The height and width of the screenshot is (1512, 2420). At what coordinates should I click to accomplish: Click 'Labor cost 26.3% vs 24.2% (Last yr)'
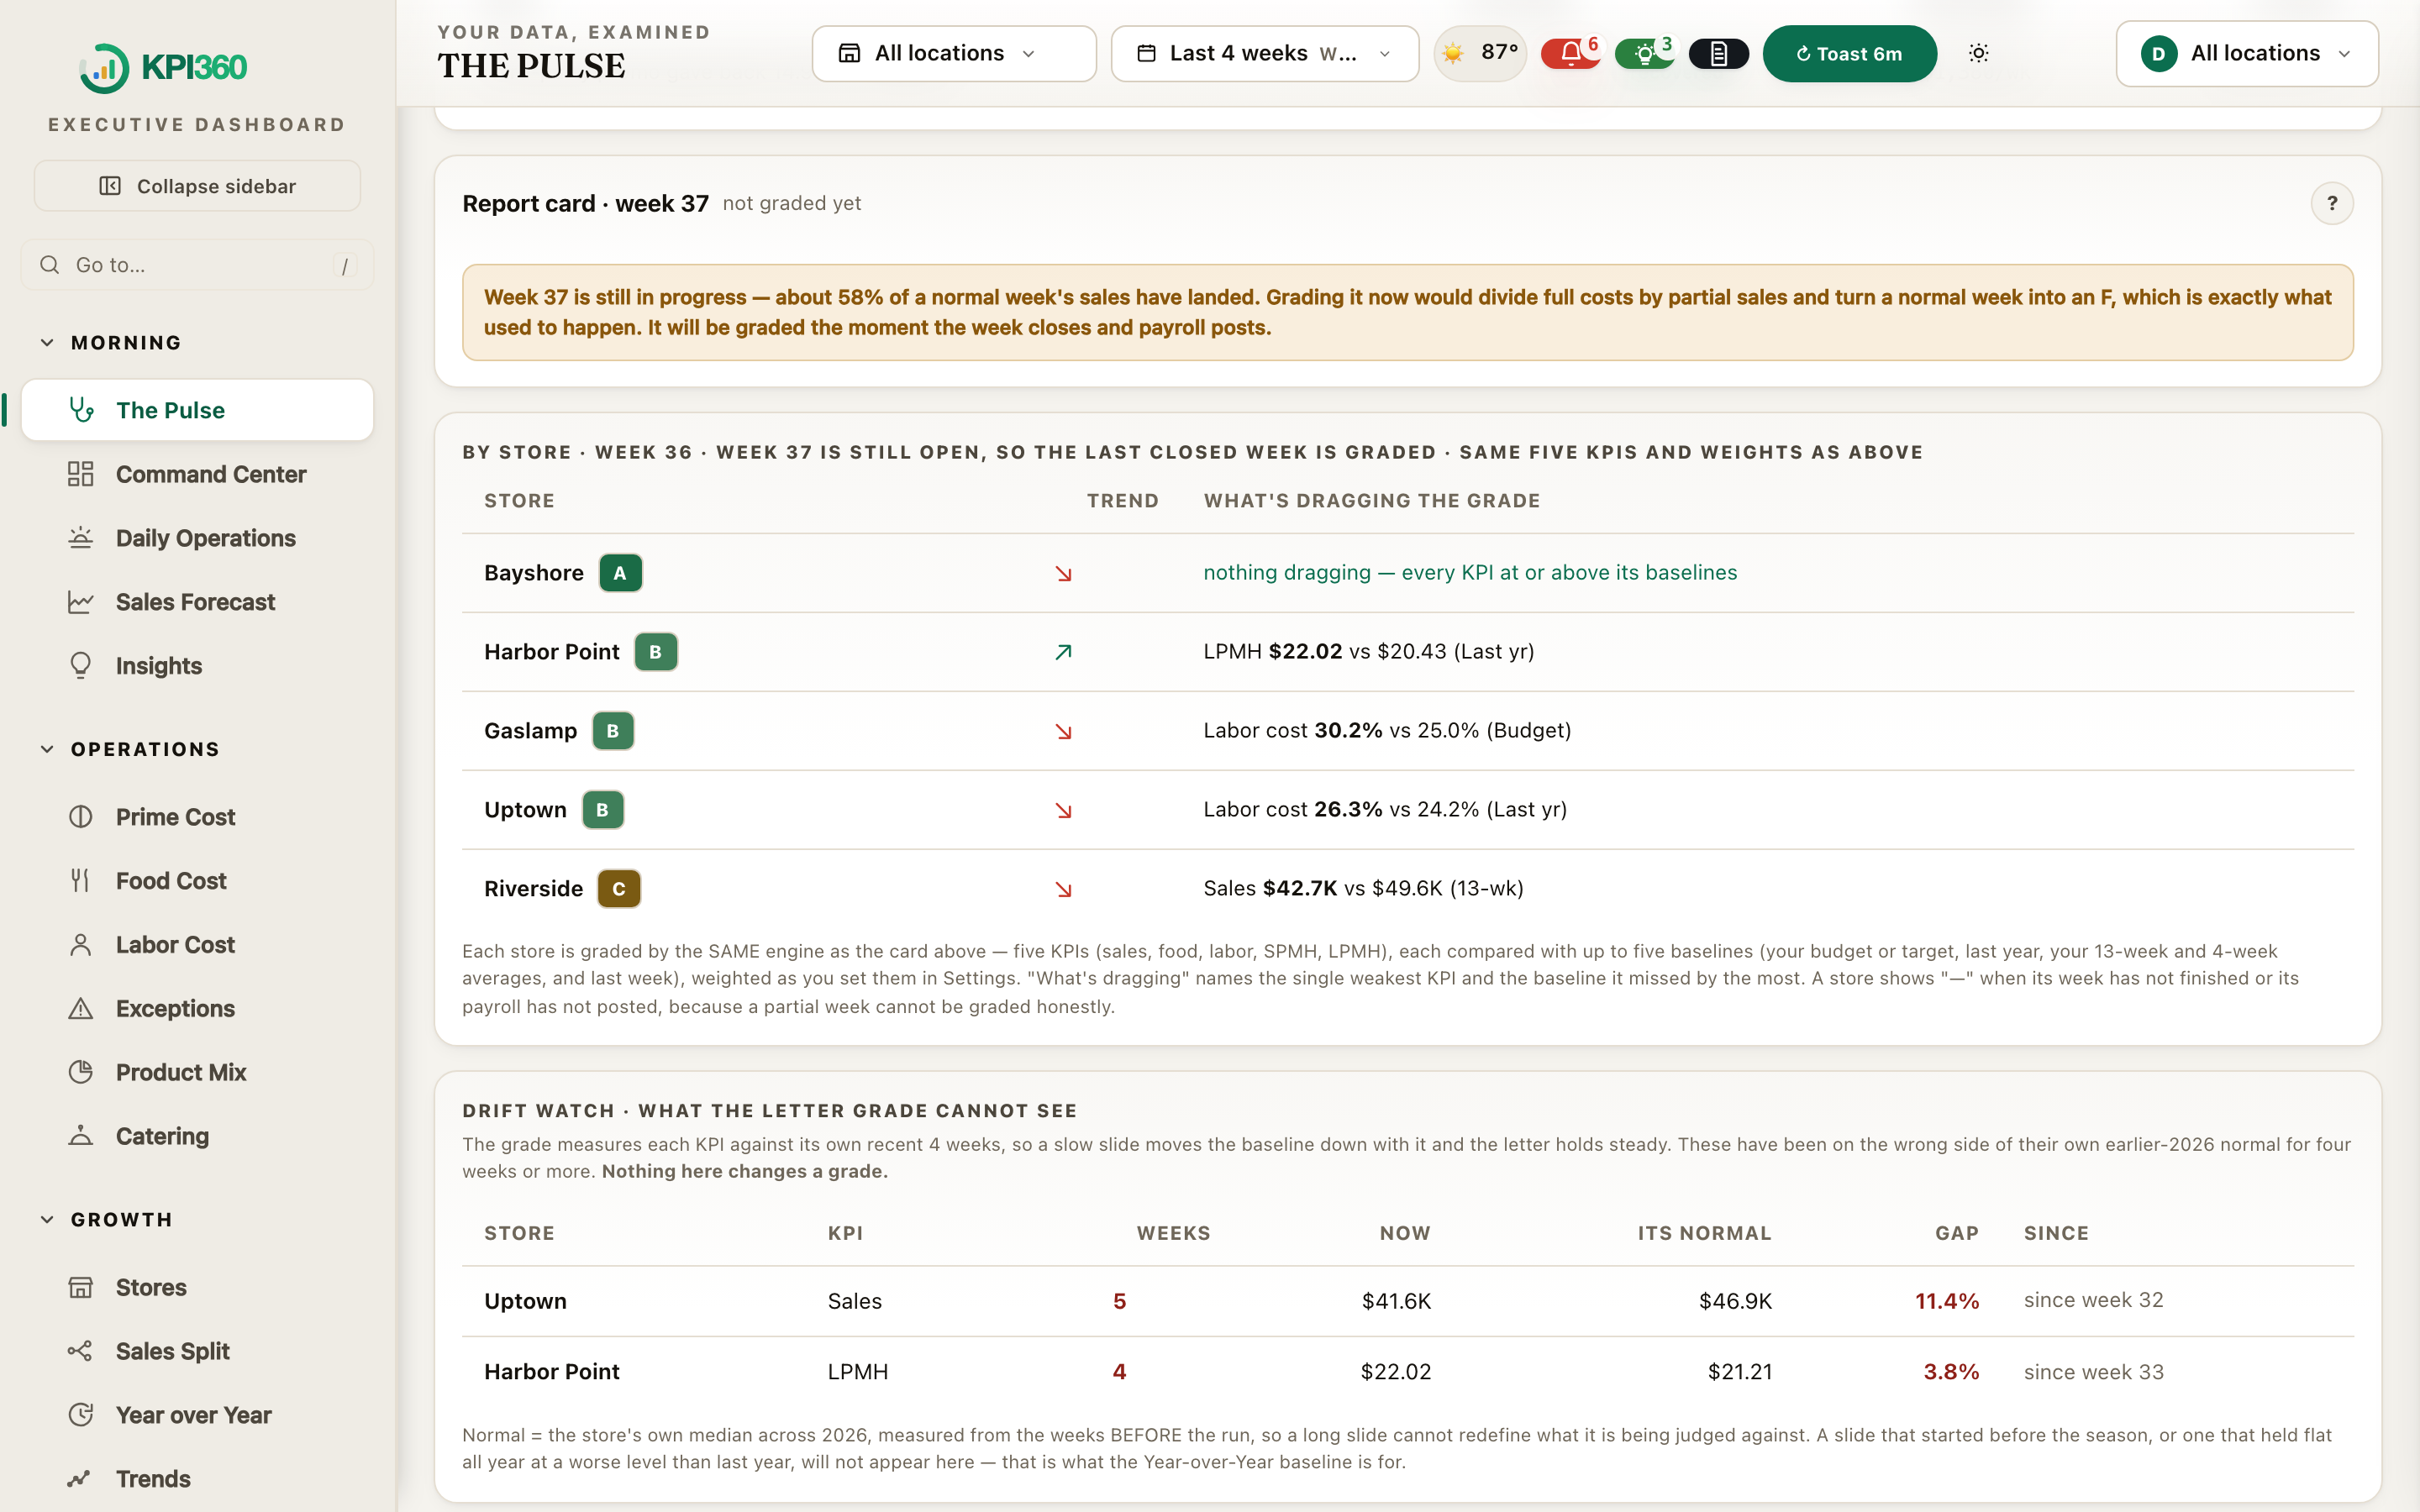coord(1385,810)
